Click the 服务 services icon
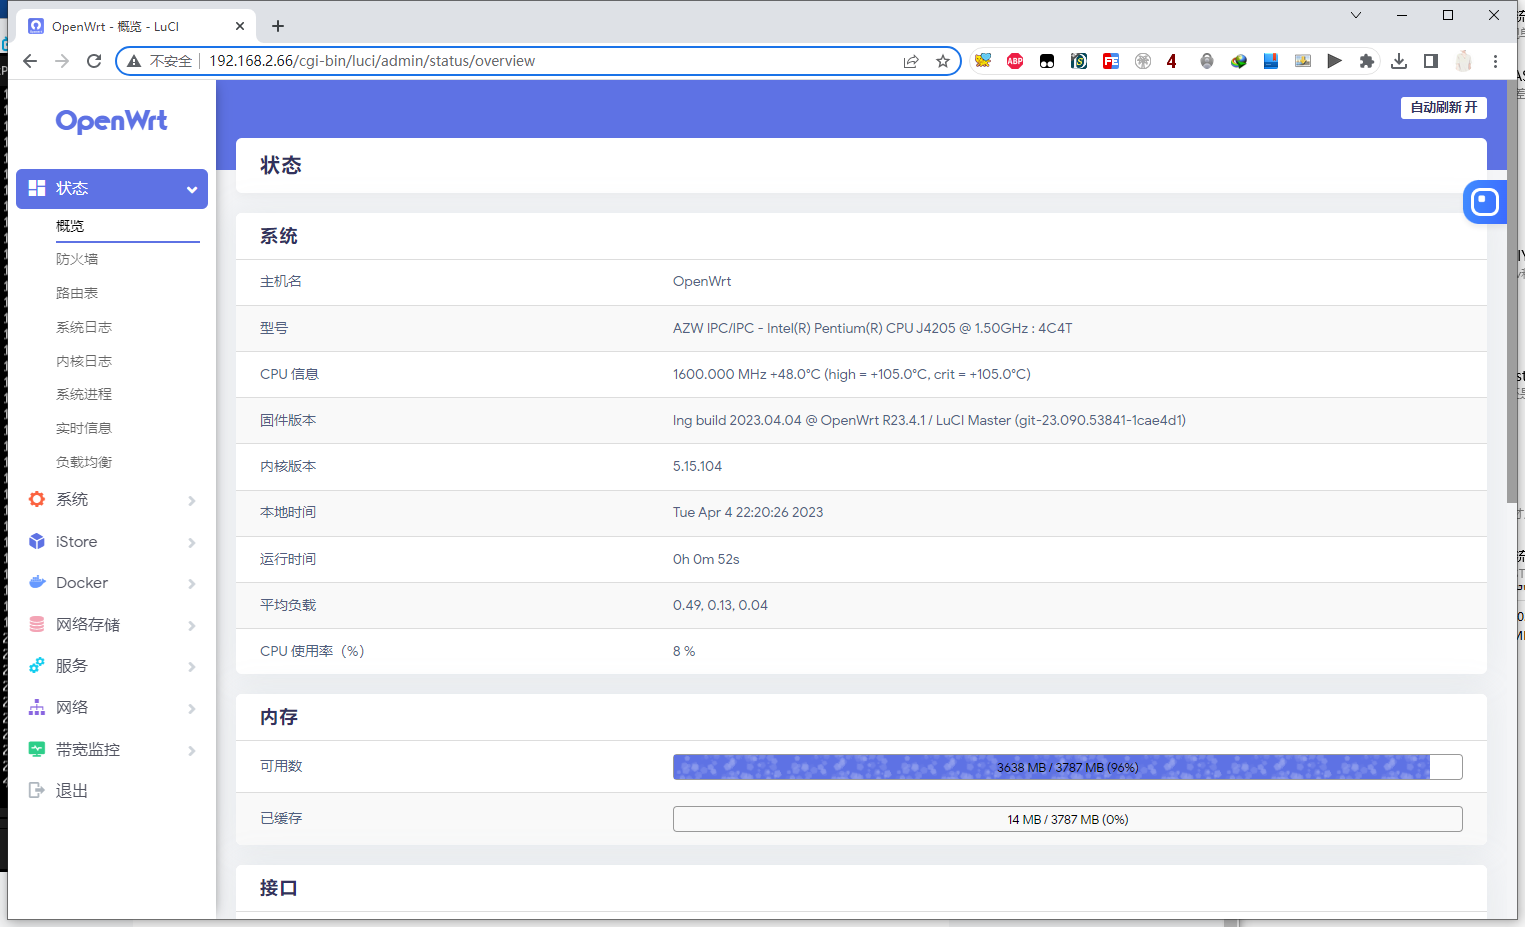The image size is (1525, 927). coord(37,665)
